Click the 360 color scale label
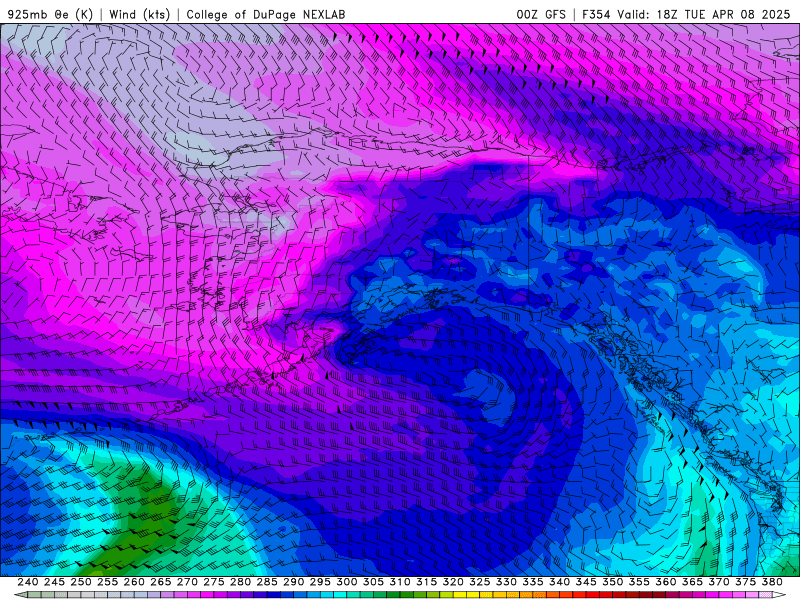Viewport: 800px width, 600px height. 666,582
